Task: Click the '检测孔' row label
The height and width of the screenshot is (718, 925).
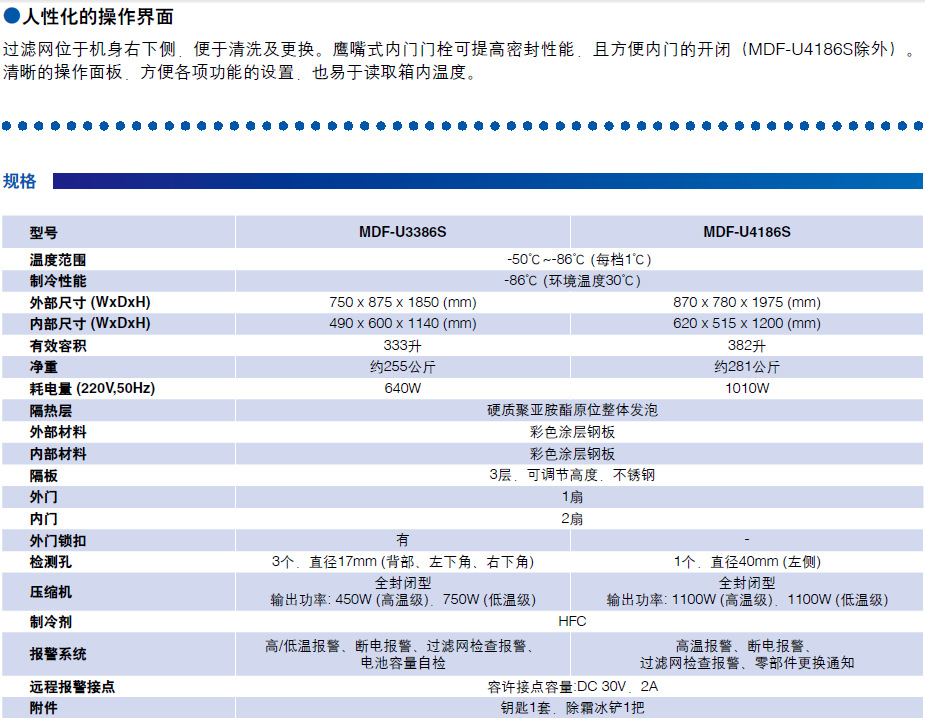Action: pos(51,562)
